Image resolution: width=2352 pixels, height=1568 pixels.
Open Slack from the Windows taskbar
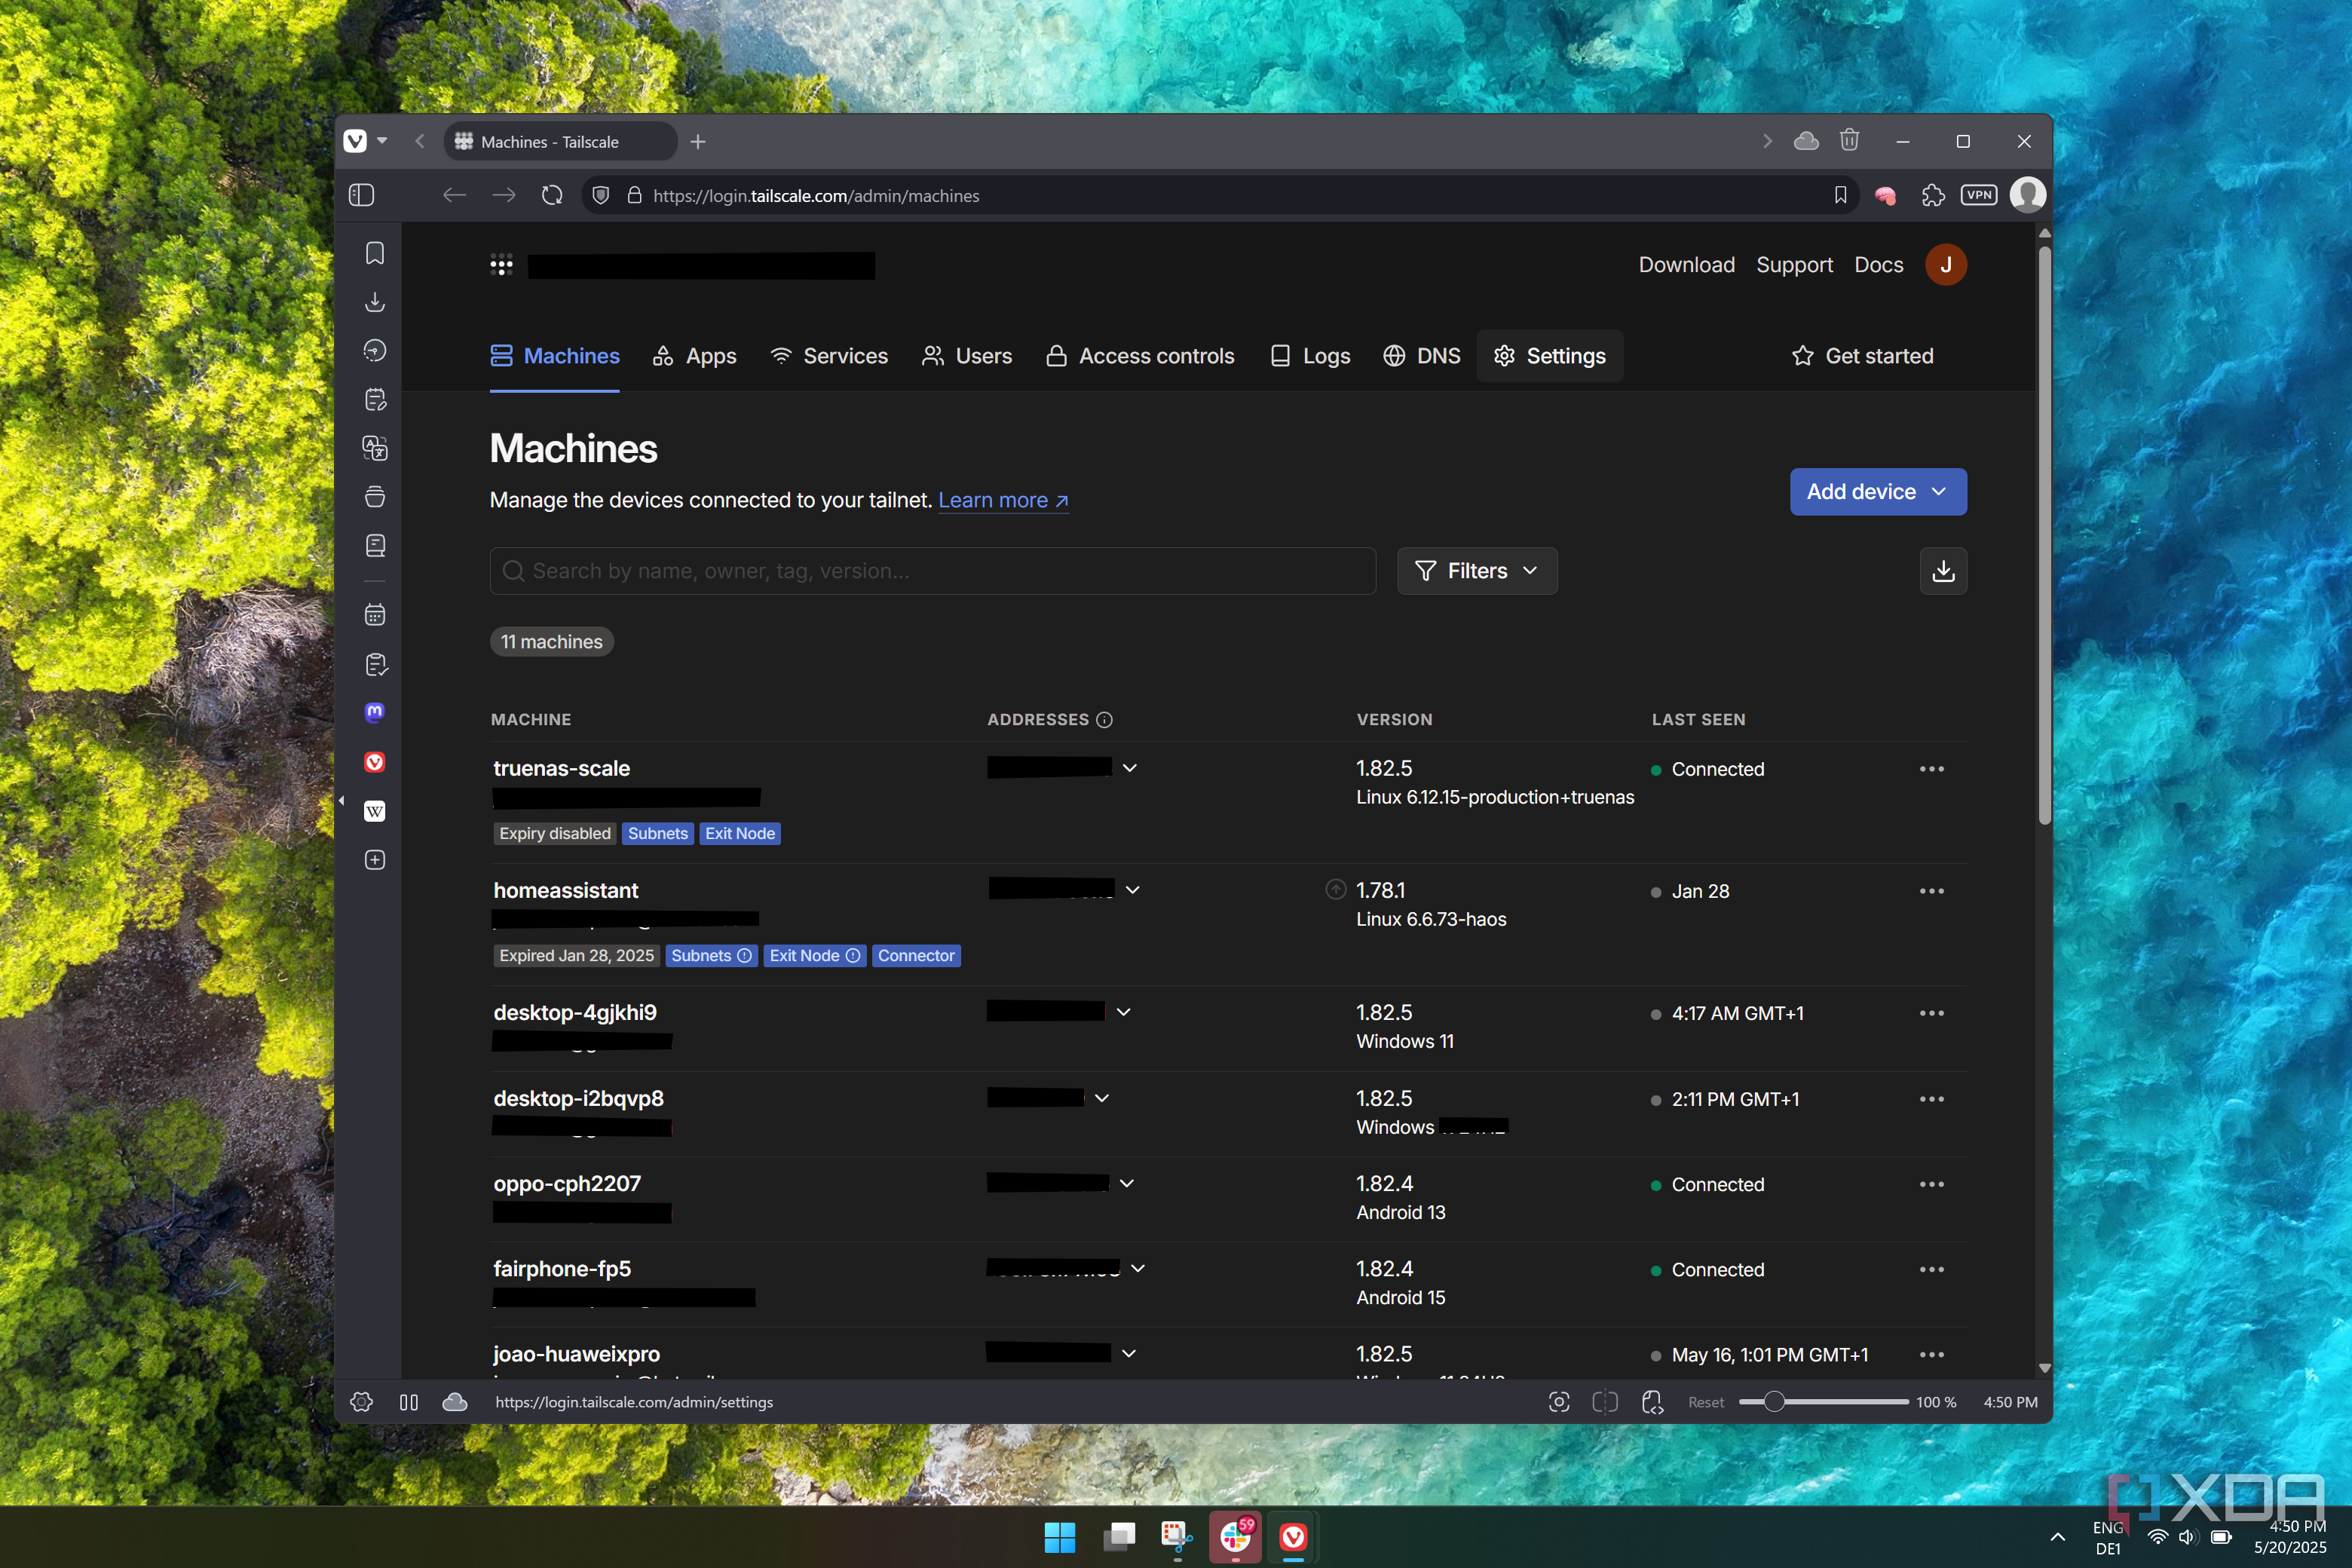pos(1235,1537)
